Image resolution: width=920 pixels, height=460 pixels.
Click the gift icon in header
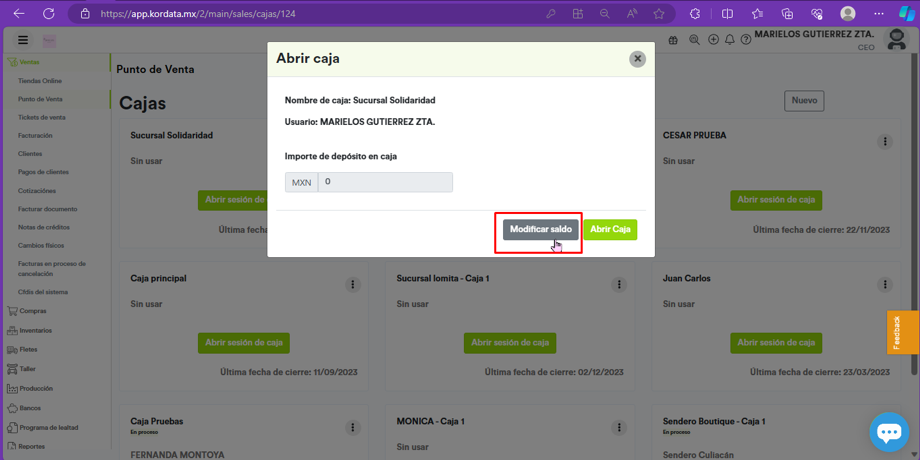(x=673, y=40)
